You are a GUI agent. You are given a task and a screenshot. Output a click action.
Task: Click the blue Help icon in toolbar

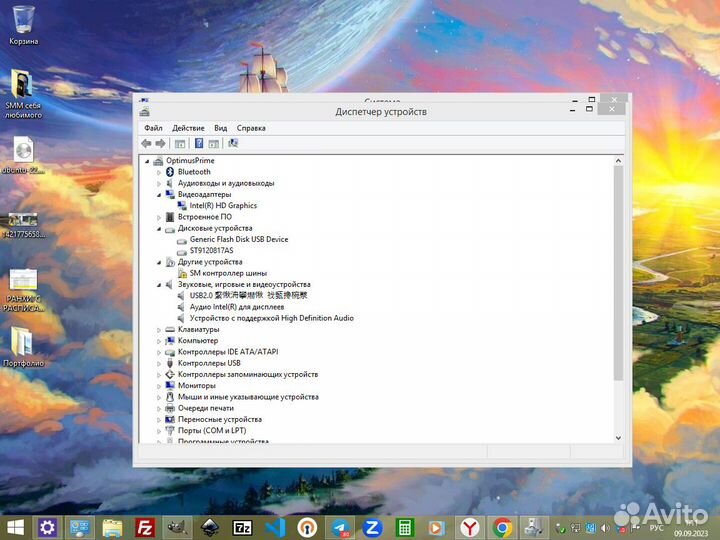point(199,143)
